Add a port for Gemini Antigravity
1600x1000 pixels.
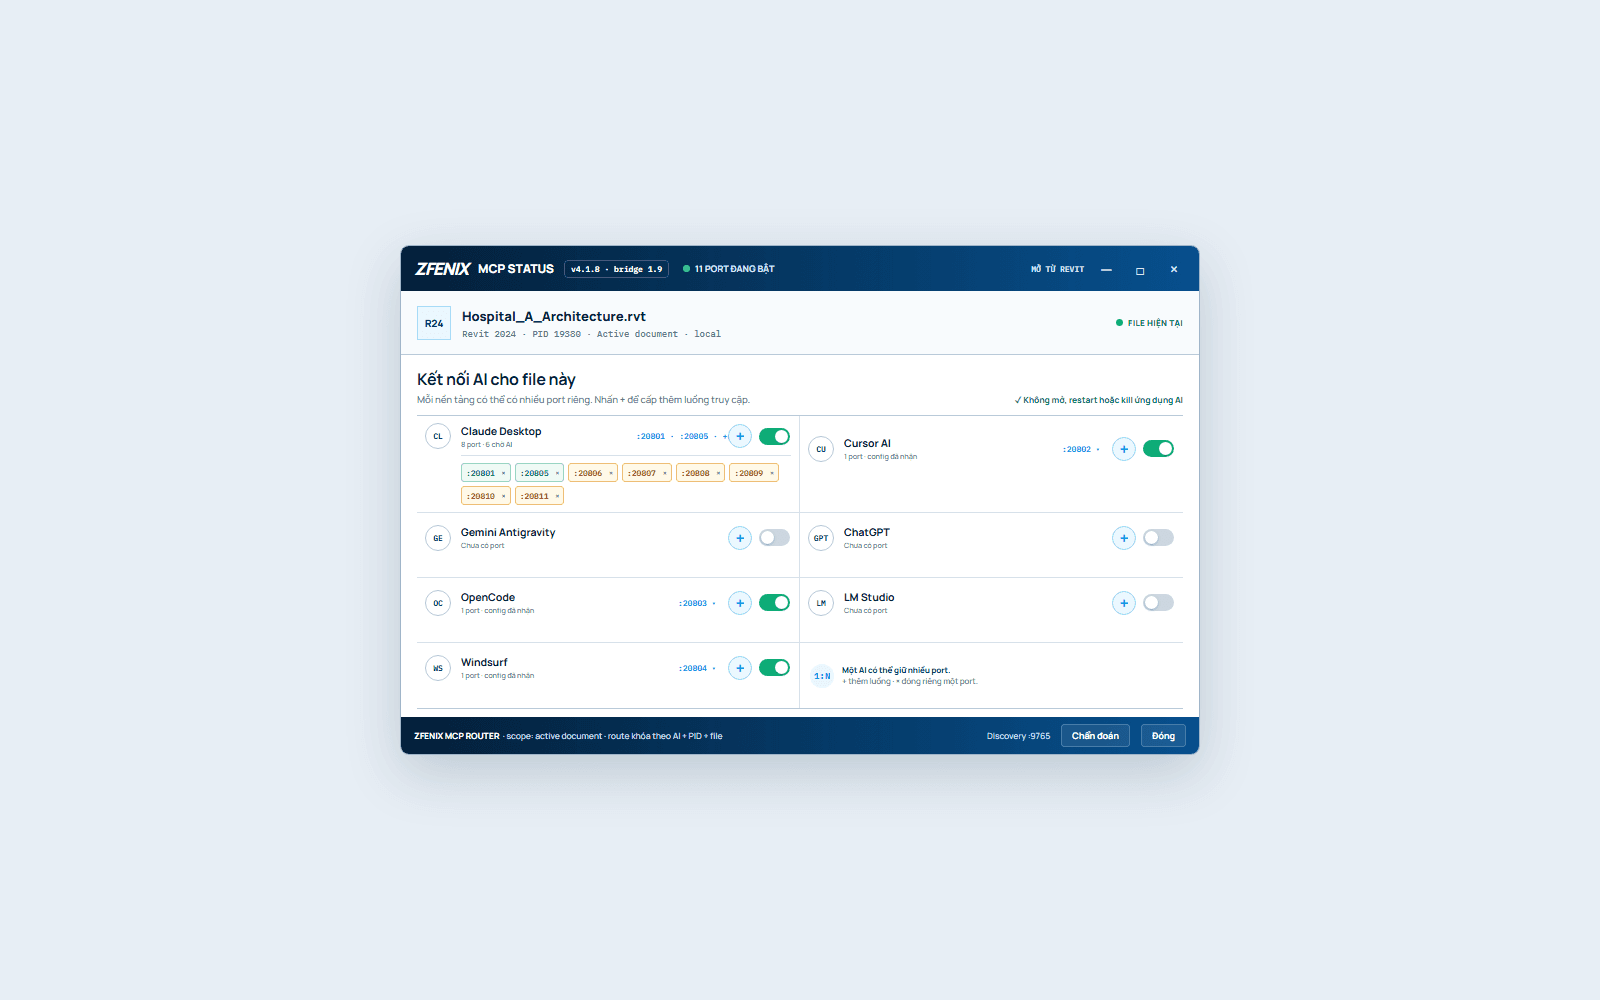coord(740,538)
